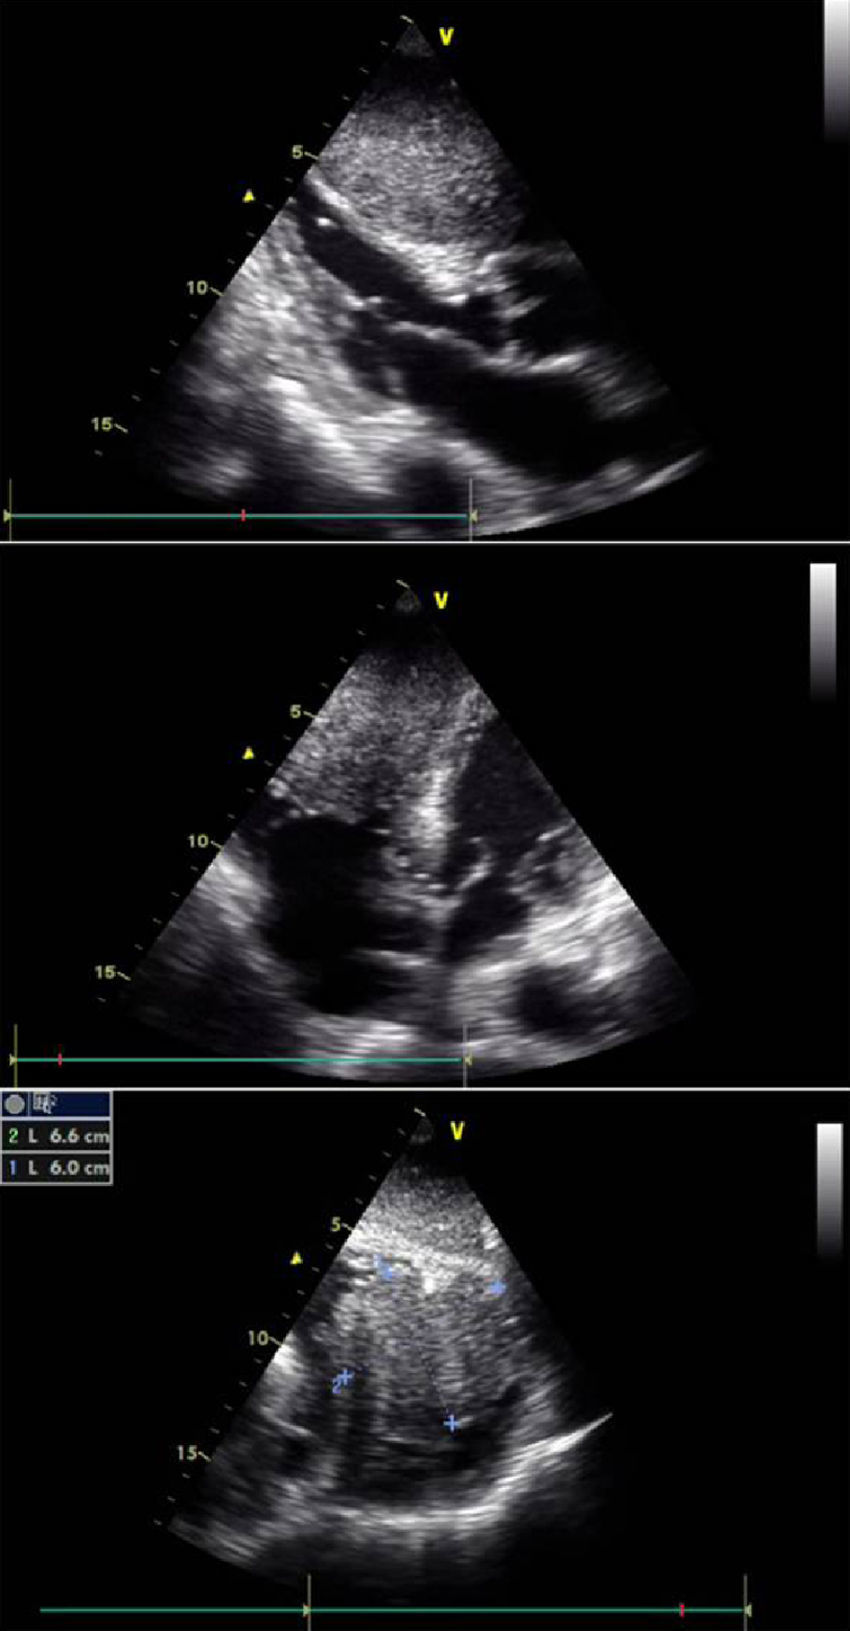
Task: Click yellow focus triangle in middle panel
Action: point(250,753)
